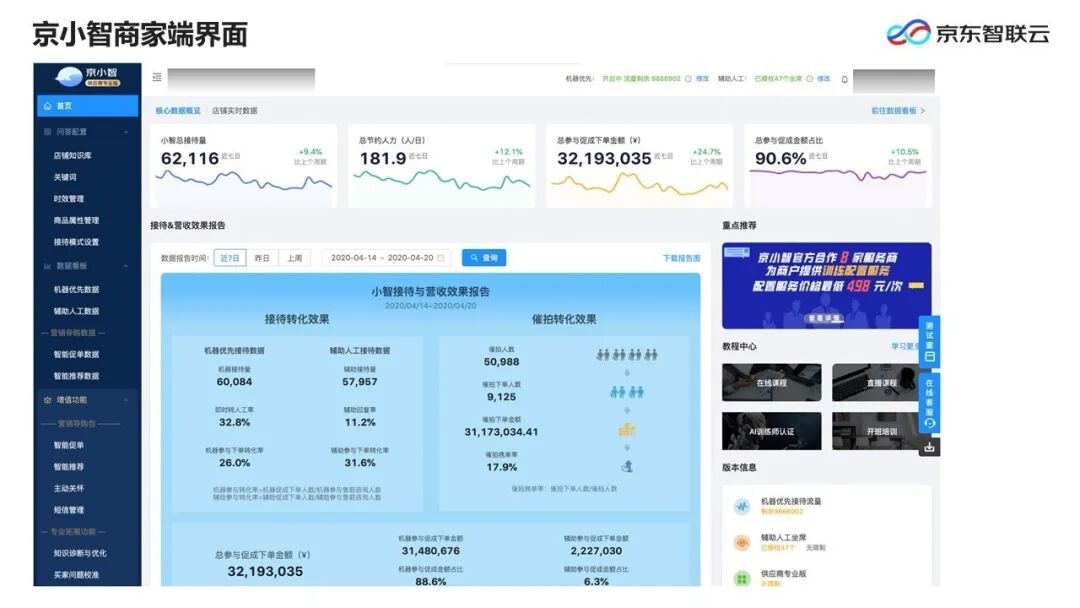Click the 总节约人力 181.9 card
The width and height of the screenshot is (1080, 608).
pyautogui.click(x=442, y=166)
